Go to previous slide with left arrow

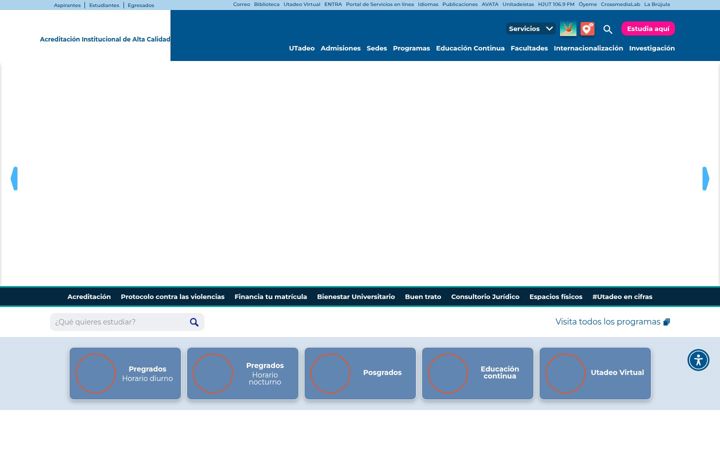14,179
